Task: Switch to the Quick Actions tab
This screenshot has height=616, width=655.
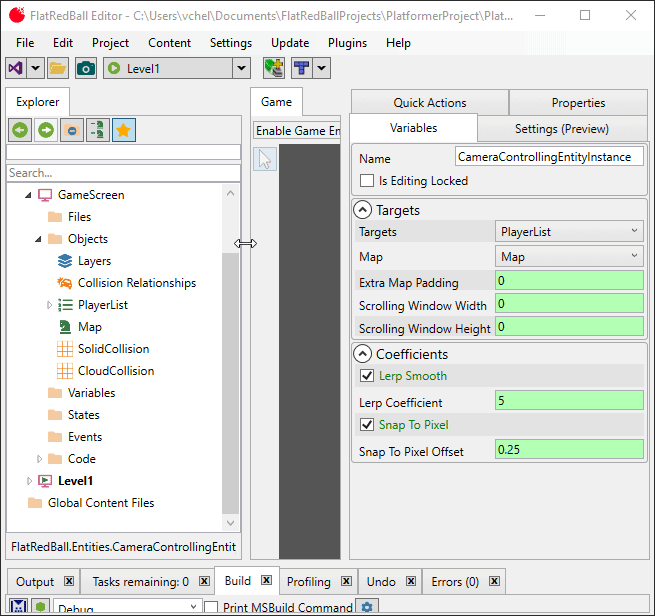Action: pos(429,103)
